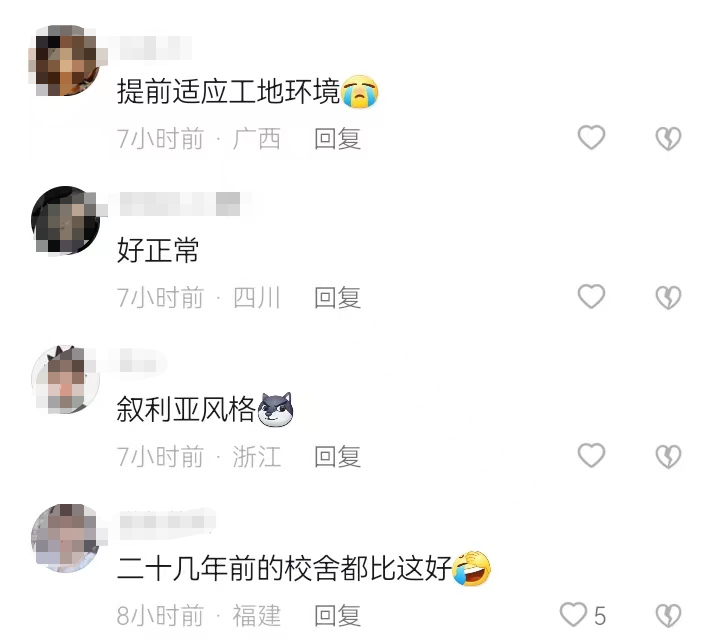Dislike the 叙利亚风格 comment
The width and height of the screenshot is (720, 639).
click(x=668, y=456)
